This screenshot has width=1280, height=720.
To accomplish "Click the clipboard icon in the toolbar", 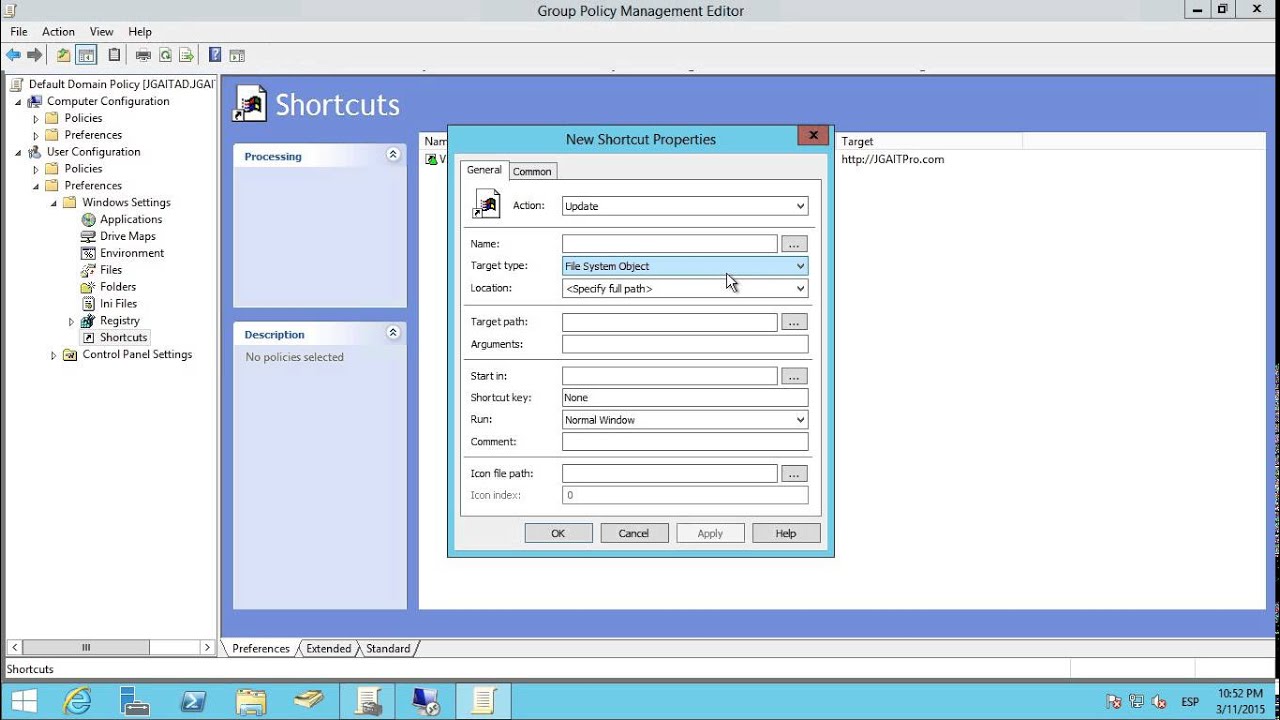I will tap(114, 55).
